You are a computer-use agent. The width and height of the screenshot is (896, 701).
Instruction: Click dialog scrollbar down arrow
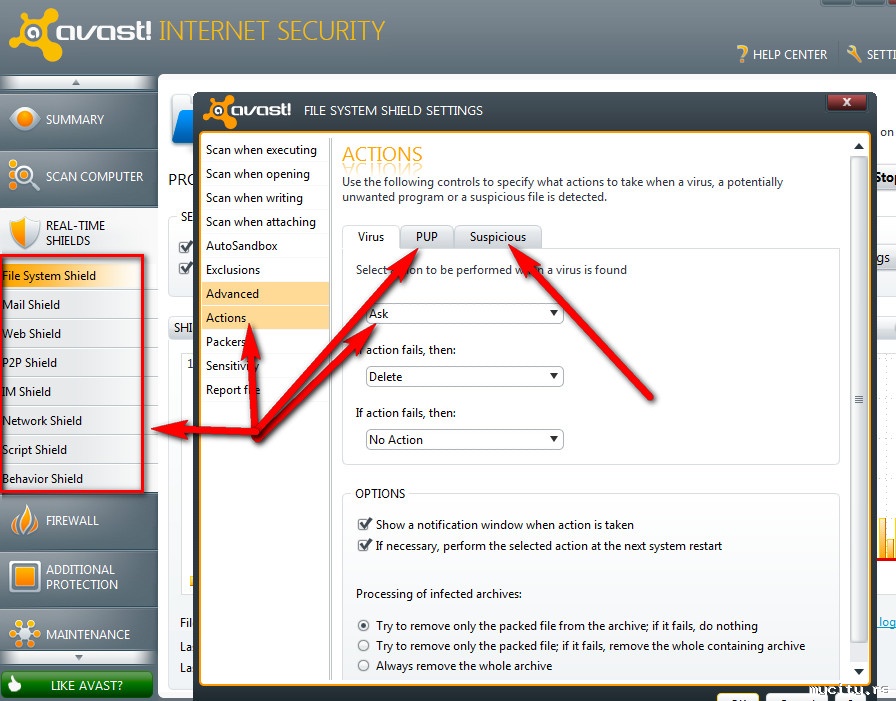[x=858, y=671]
